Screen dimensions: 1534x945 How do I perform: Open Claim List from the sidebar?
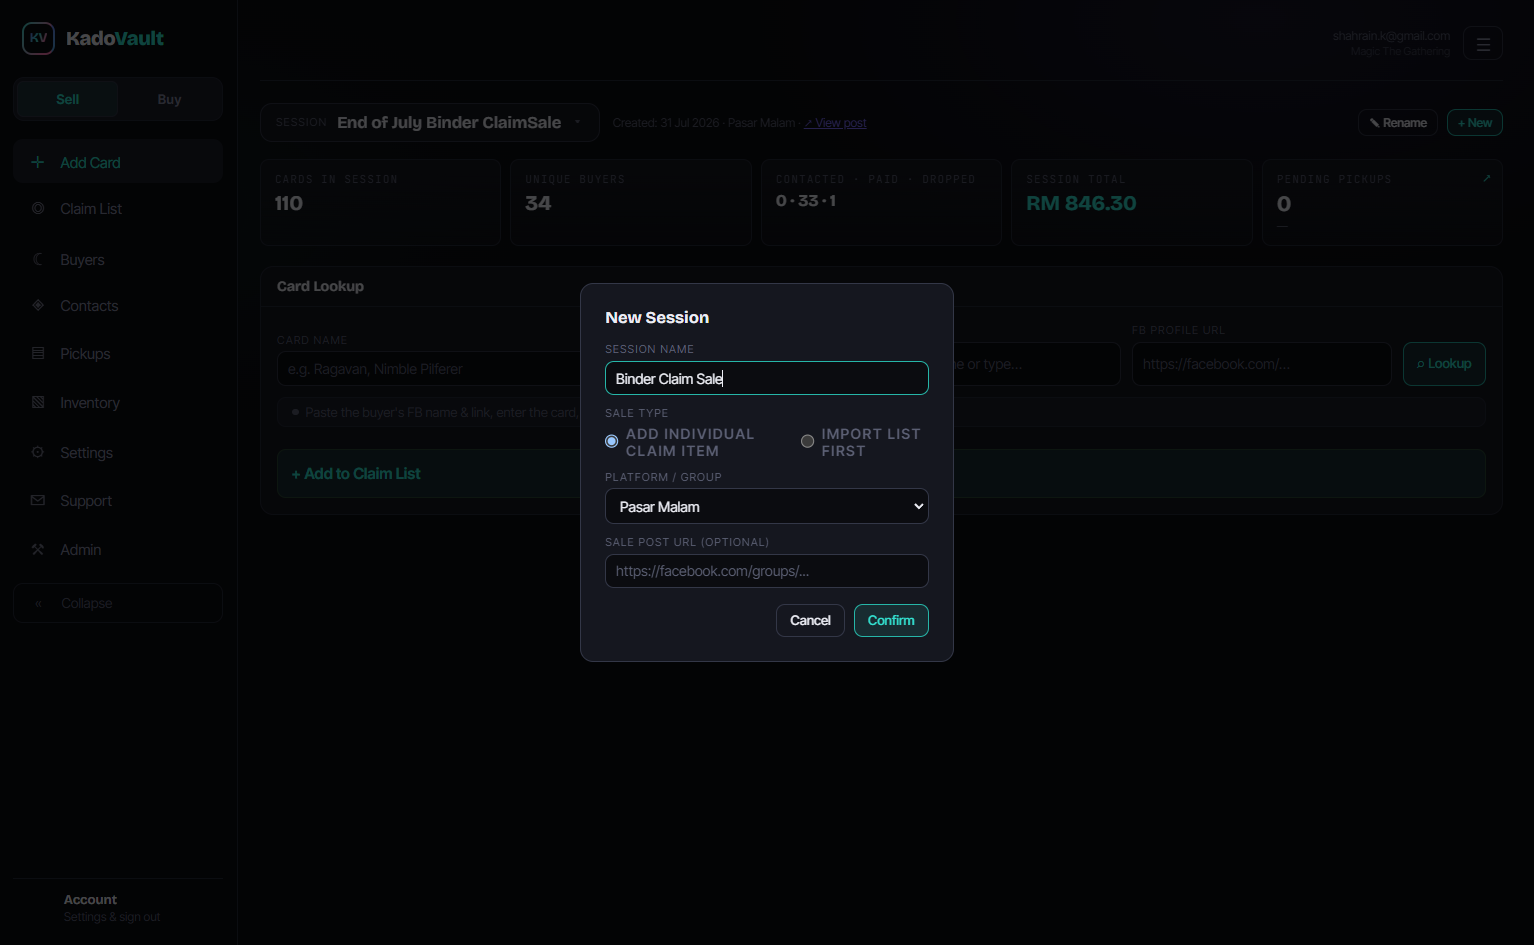[118, 208]
